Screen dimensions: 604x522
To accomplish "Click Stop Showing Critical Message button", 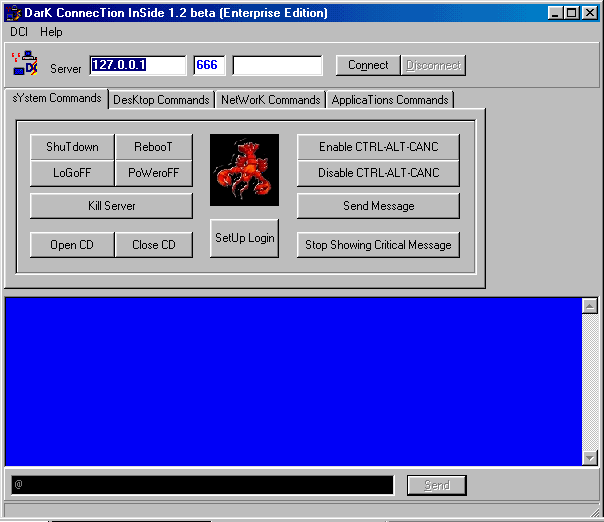I will click(378, 245).
